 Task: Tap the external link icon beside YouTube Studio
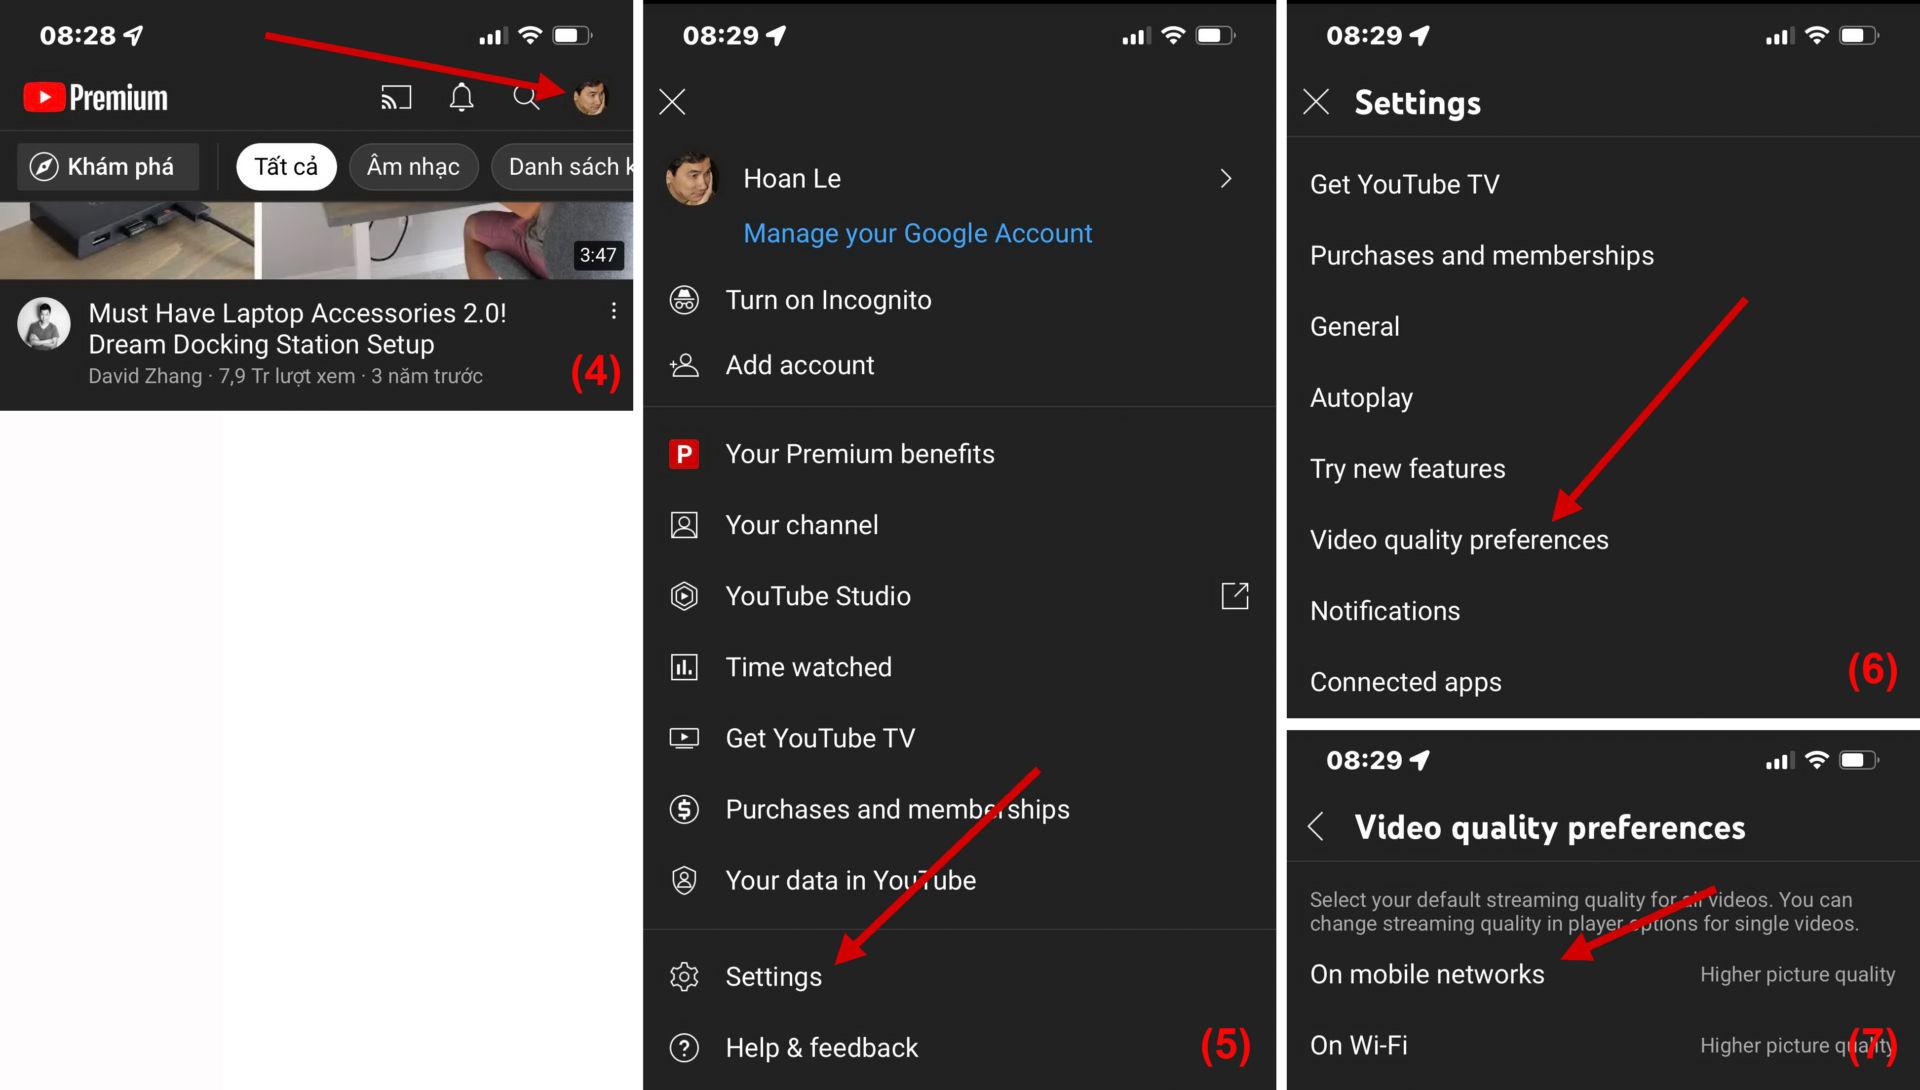pos(1235,596)
